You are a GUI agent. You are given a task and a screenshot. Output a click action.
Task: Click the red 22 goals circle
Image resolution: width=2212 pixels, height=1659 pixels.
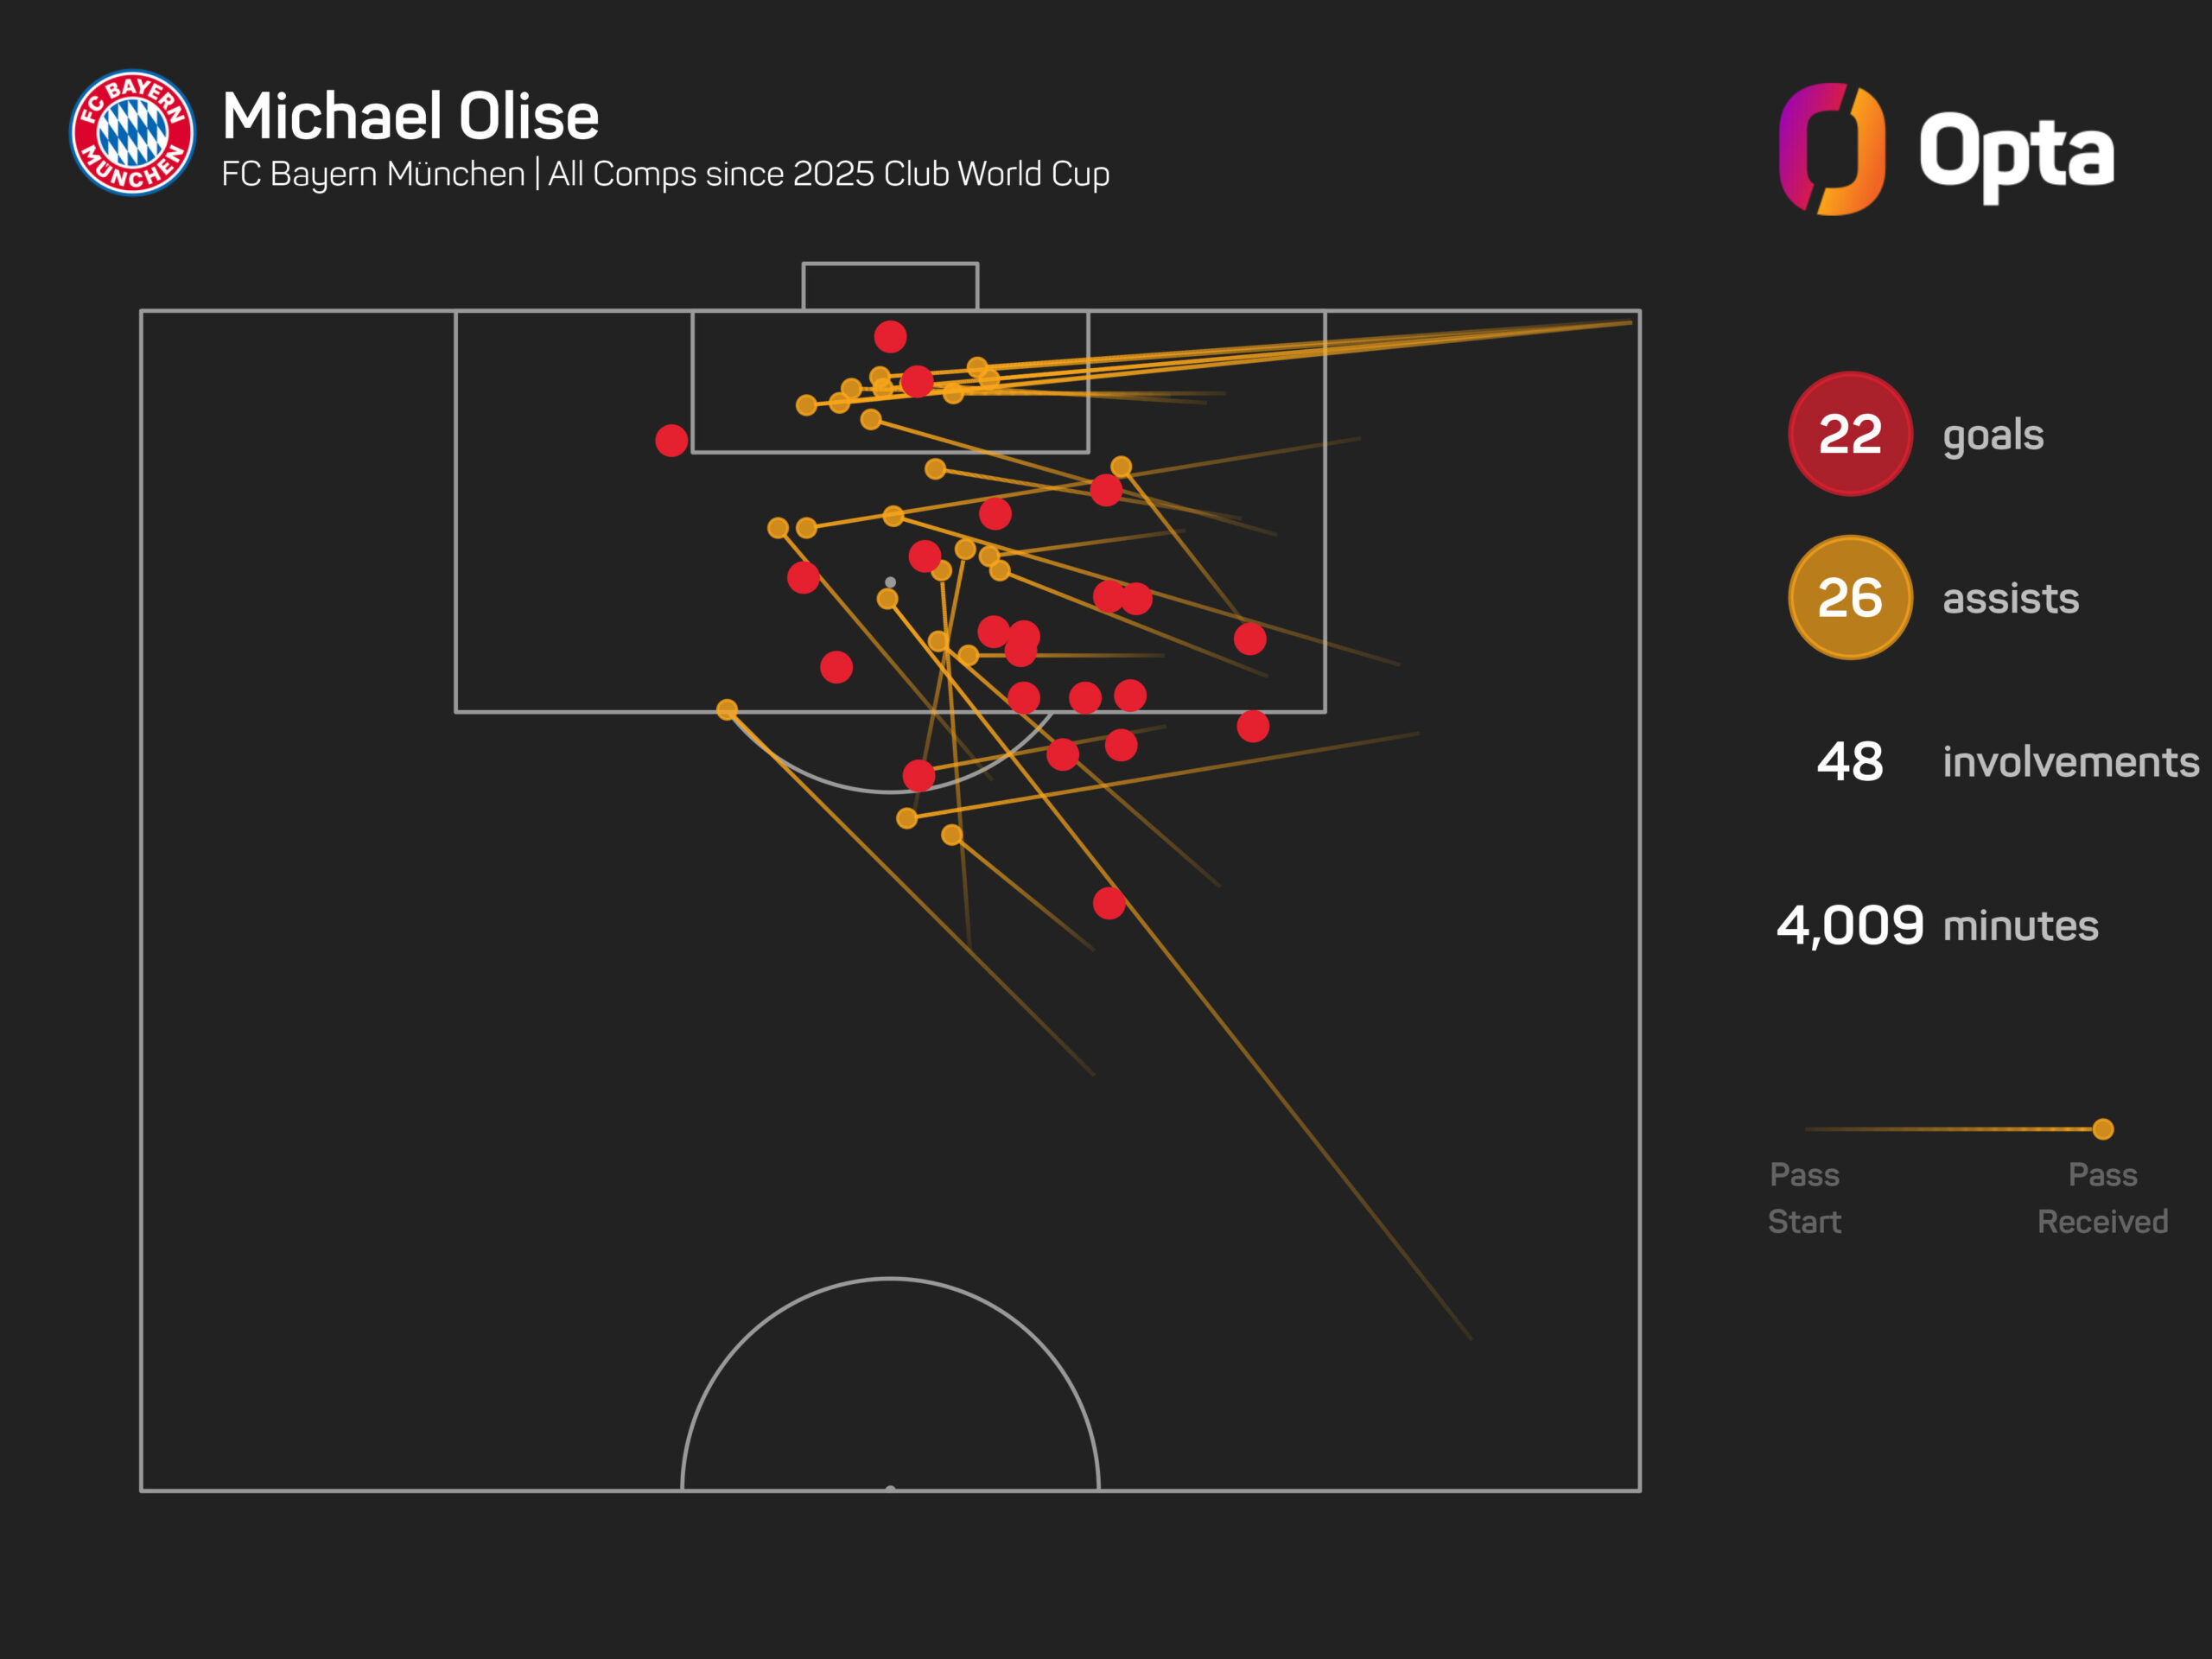1850,434
